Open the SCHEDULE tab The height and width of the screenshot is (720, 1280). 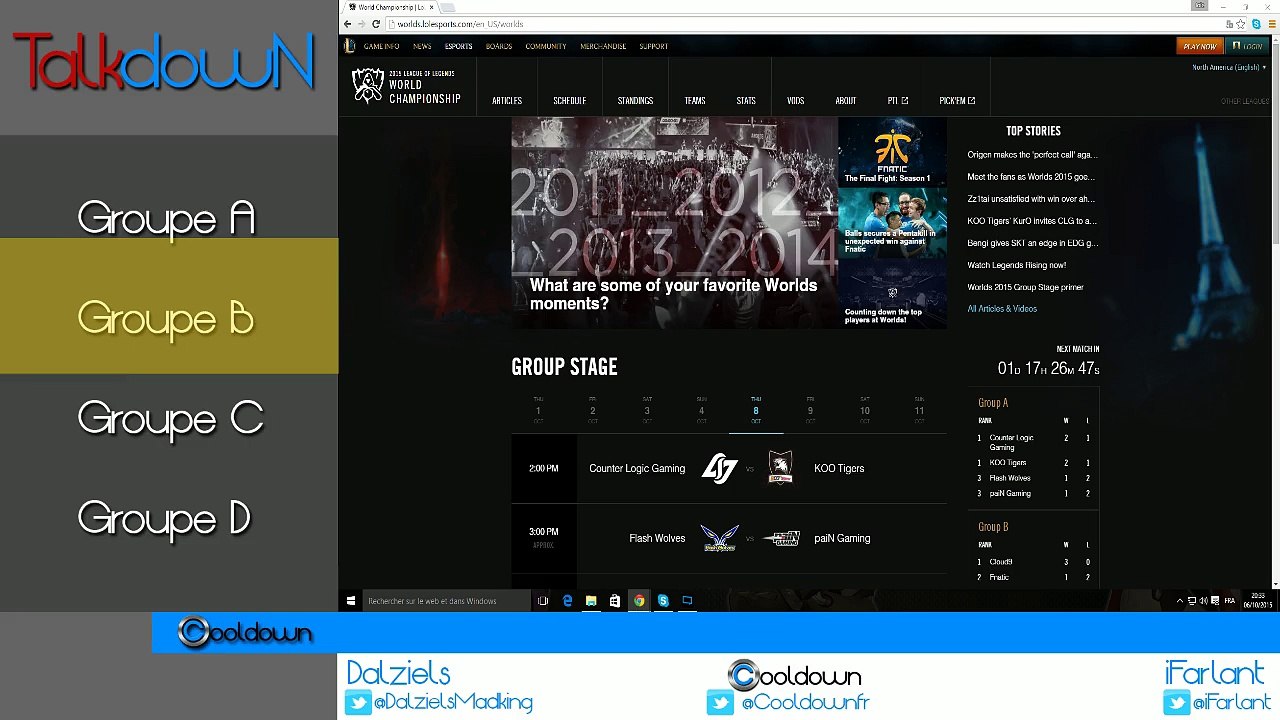coord(570,101)
